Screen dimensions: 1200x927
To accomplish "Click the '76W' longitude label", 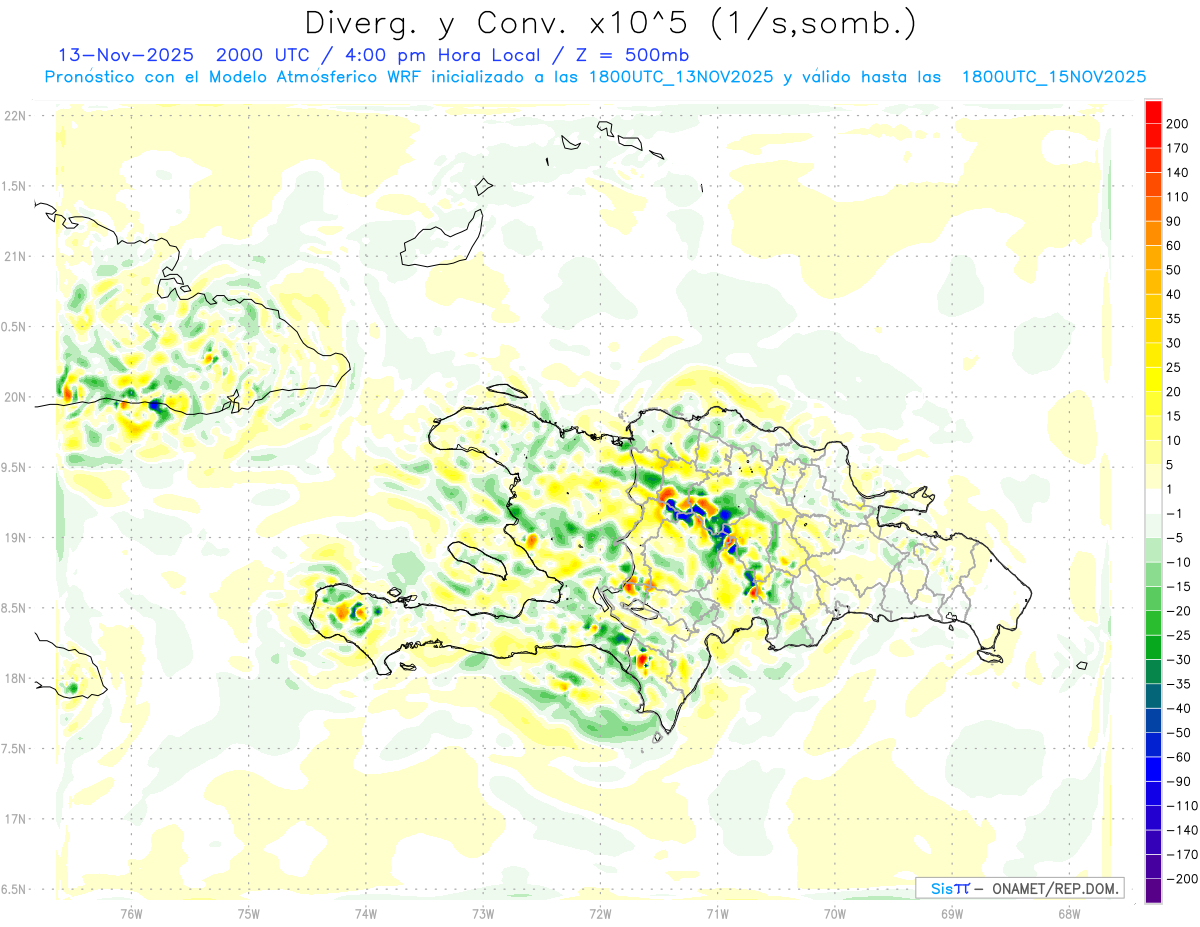I will (131, 913).
